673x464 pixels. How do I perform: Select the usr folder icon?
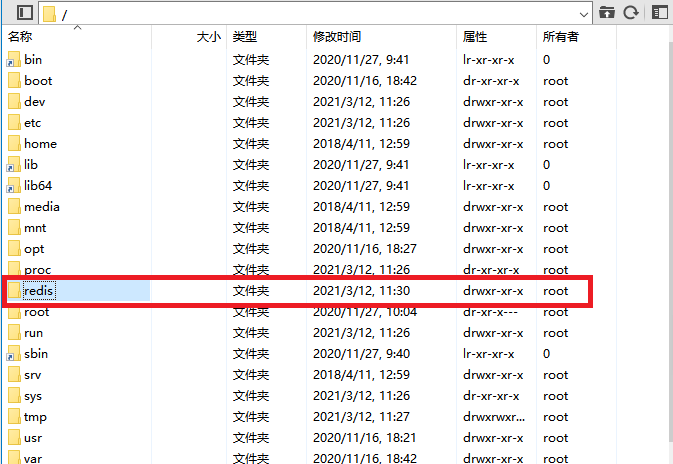click(x=14, y=438)
